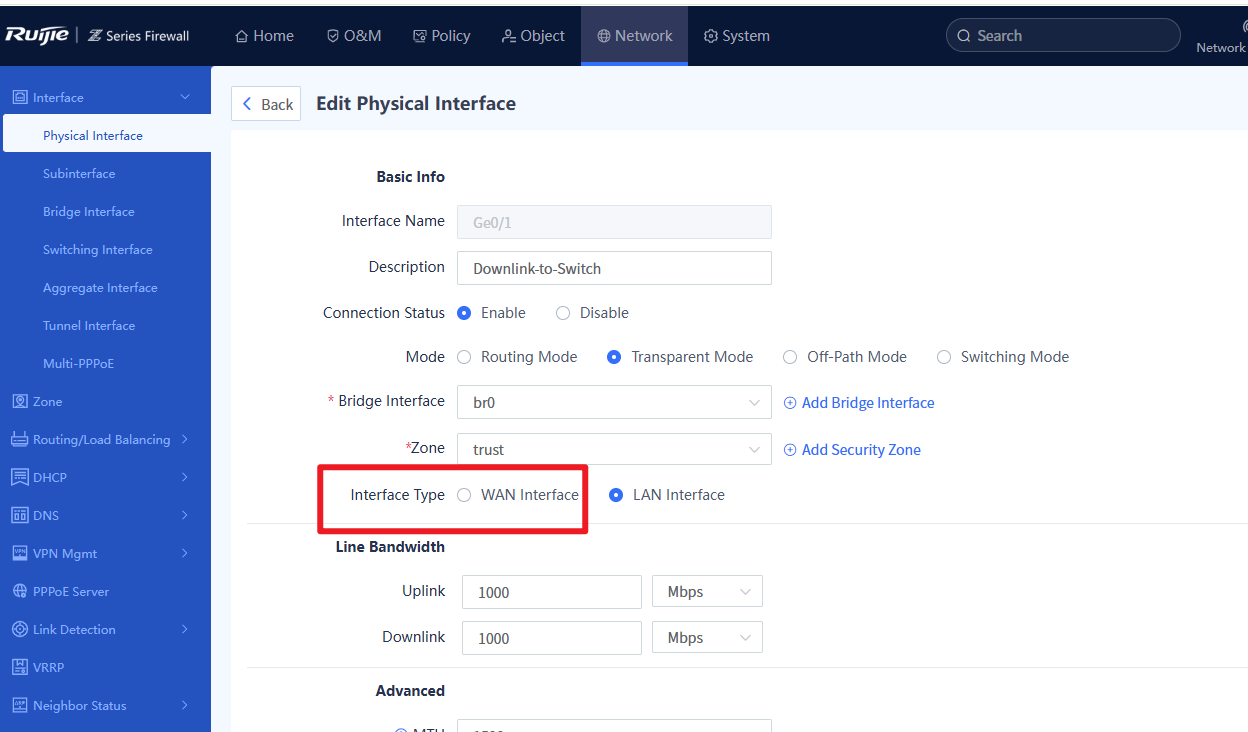
Task: Open the Uplink Mbps unit dropdown
Action: tap(706, 592)
